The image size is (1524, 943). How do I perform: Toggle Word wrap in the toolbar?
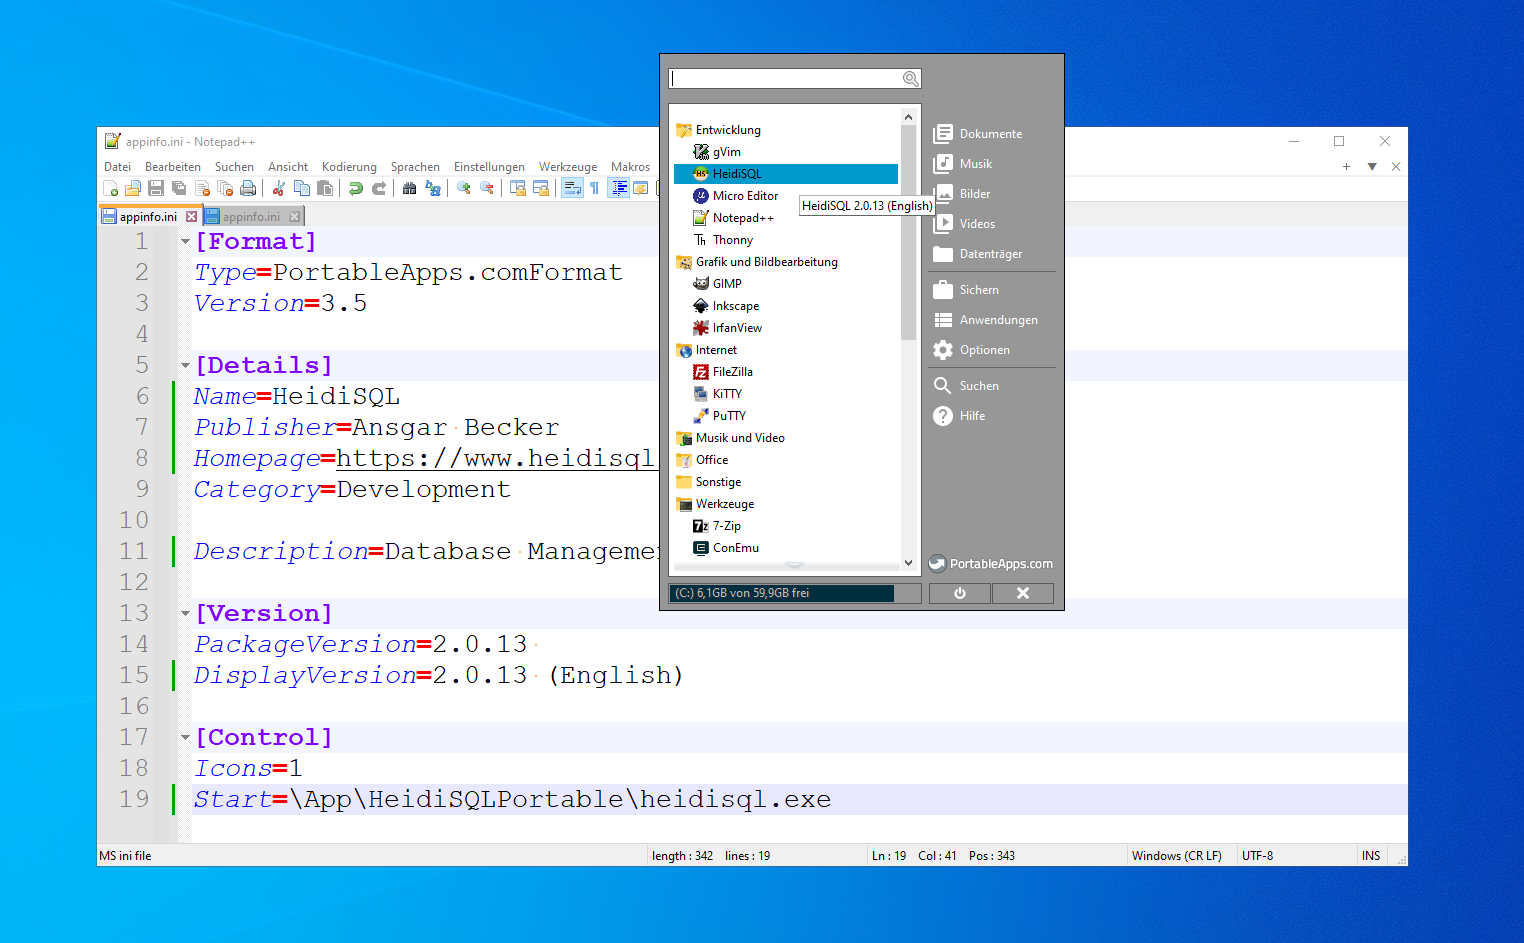[572, 188]
